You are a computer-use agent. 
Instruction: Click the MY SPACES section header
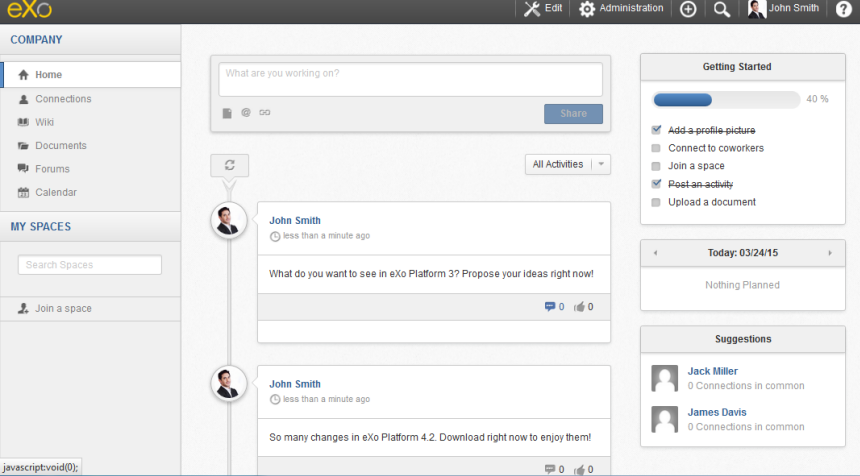pyautogui.click(x=41, y=226)
